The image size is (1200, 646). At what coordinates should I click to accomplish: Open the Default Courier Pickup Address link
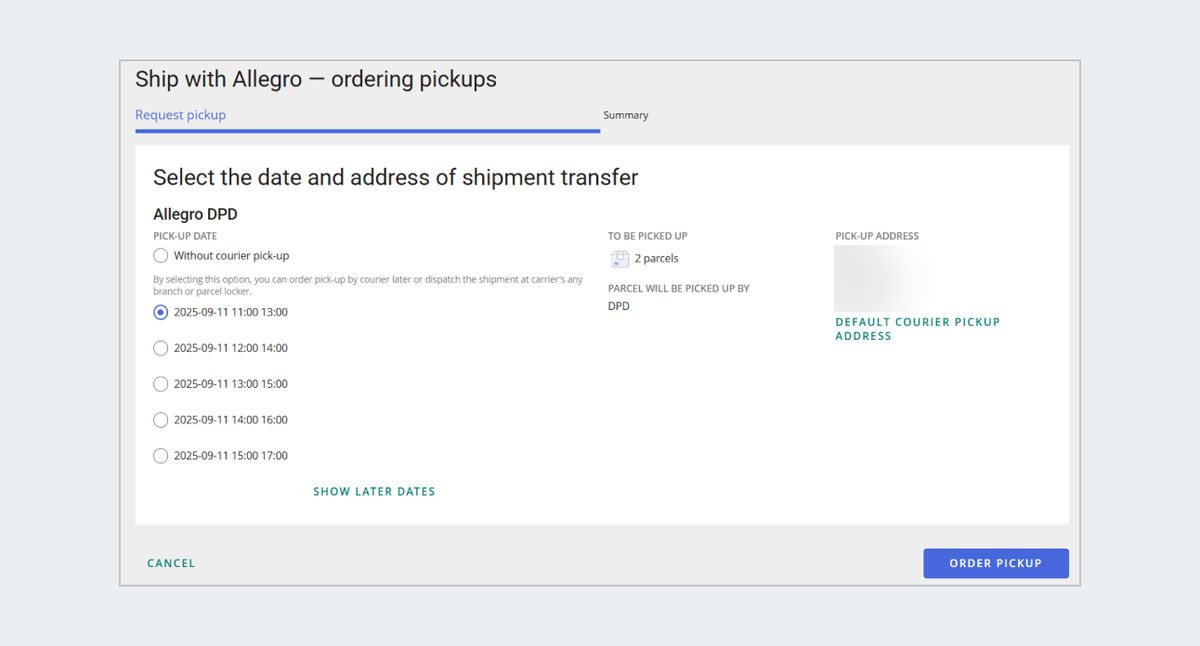click(x=917, y=329)
